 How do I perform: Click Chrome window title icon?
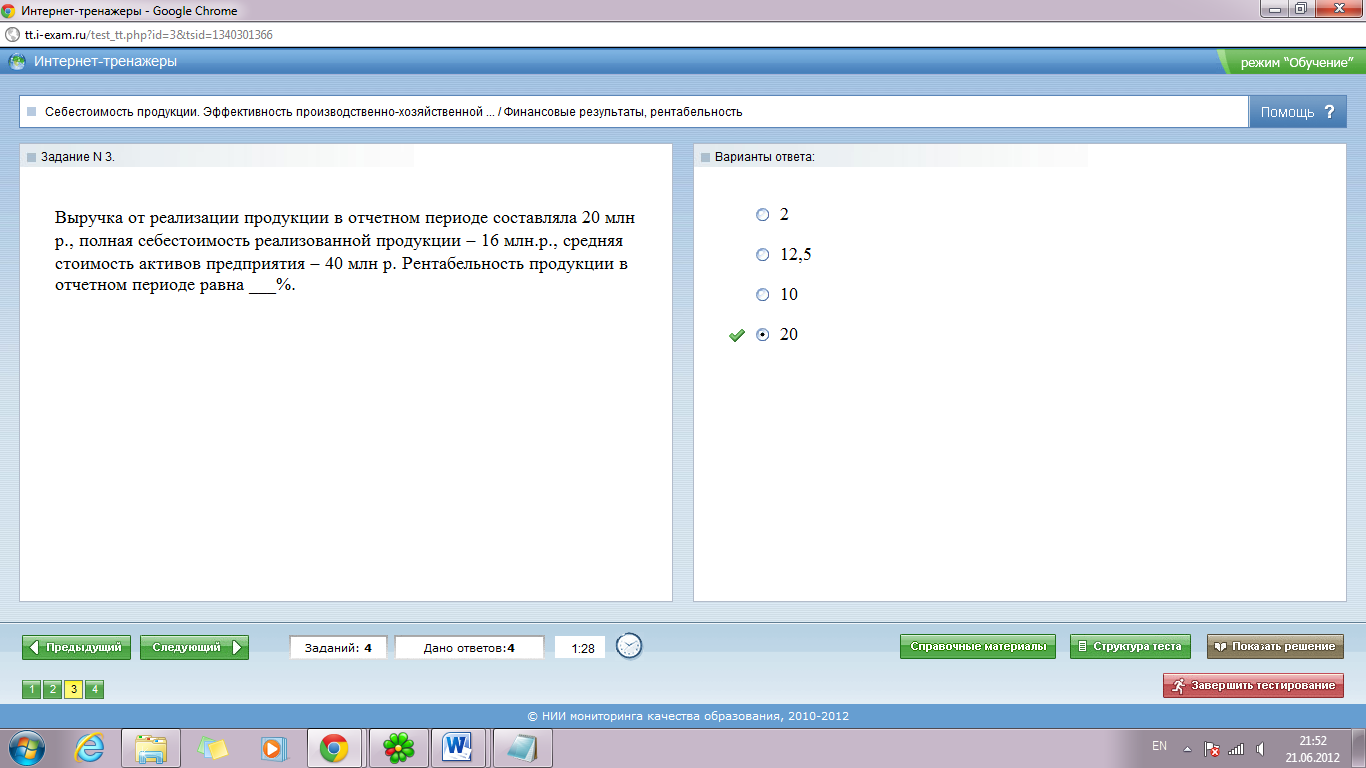pyautogui.click(x=8, y=11)
